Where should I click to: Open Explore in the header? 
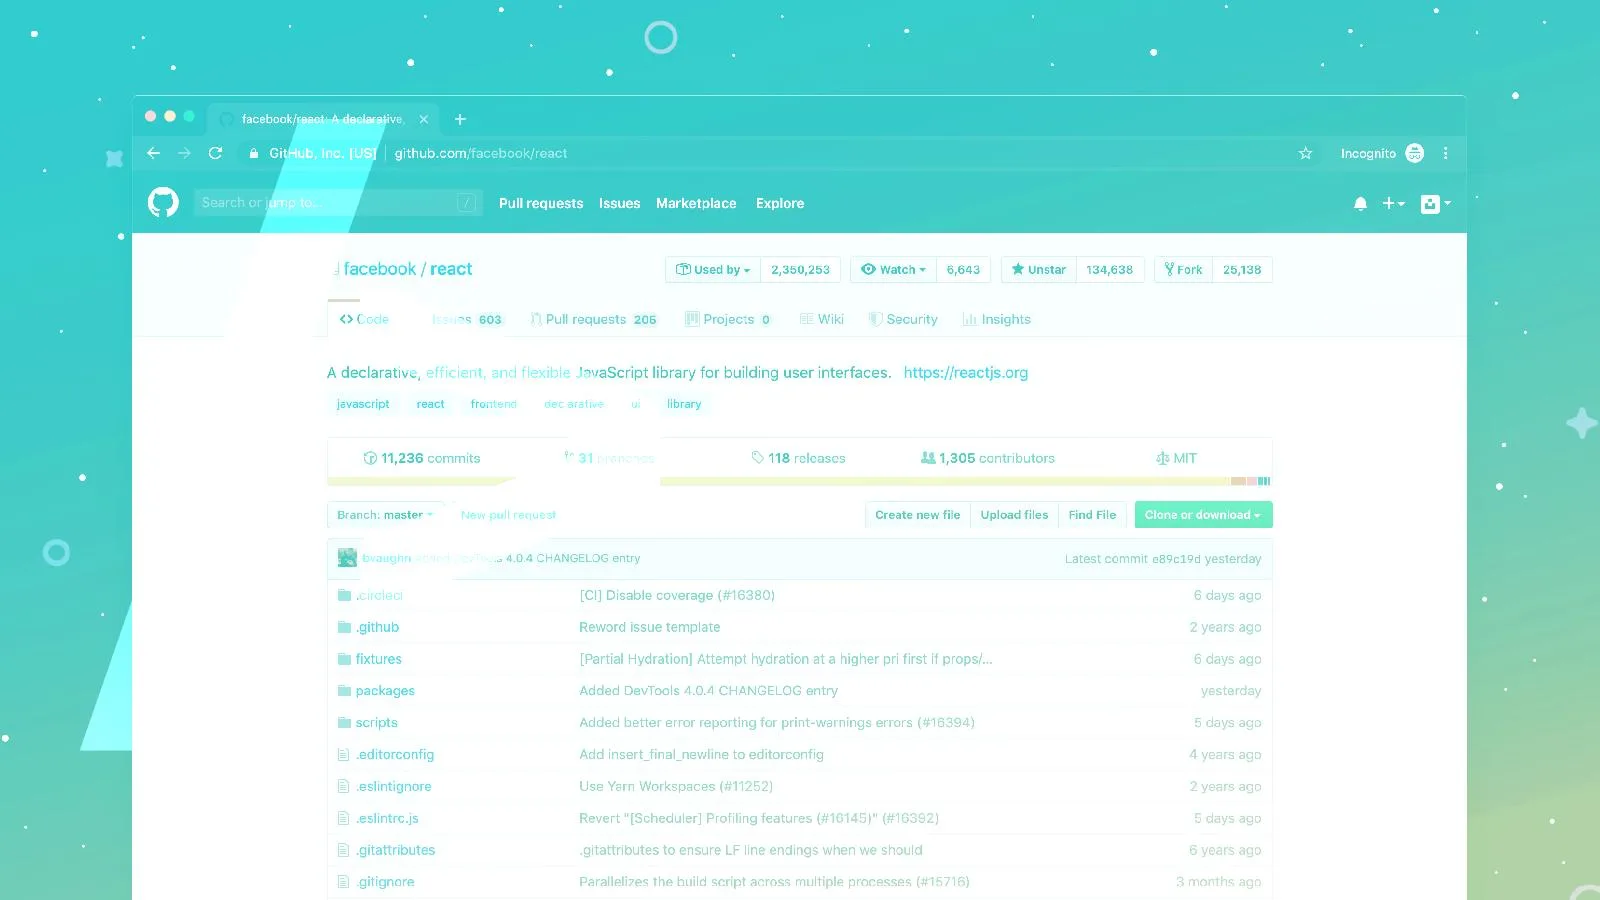click(x=780, y=203)
